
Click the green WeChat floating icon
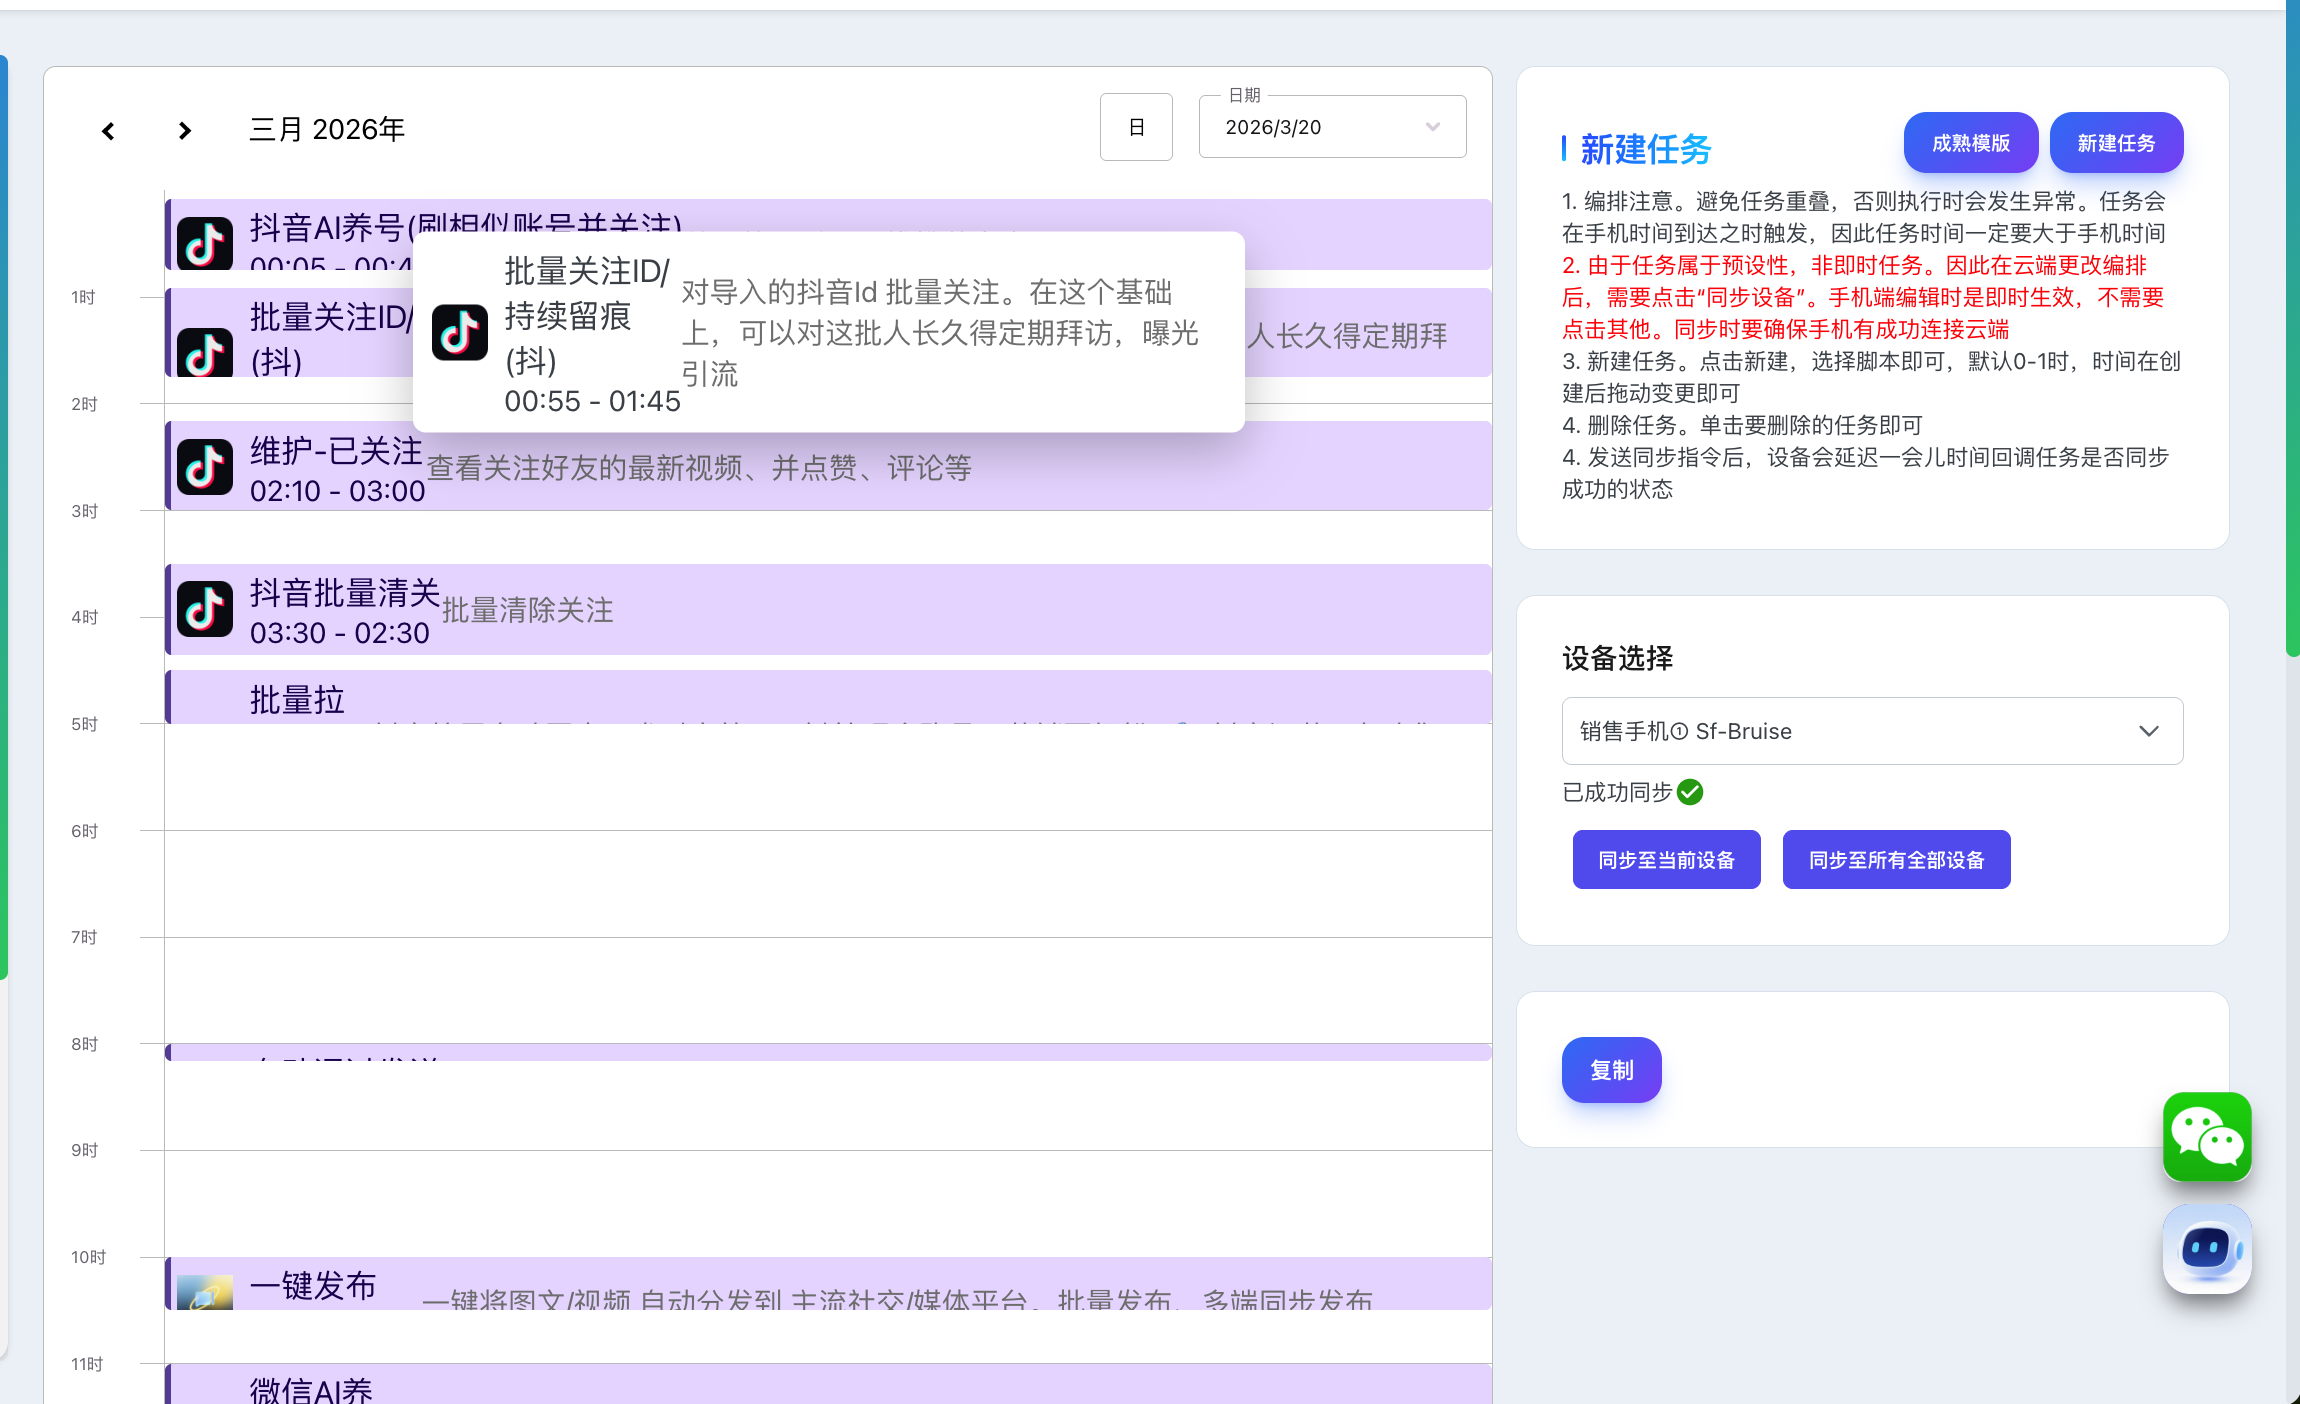(x=2206, y=1137)
